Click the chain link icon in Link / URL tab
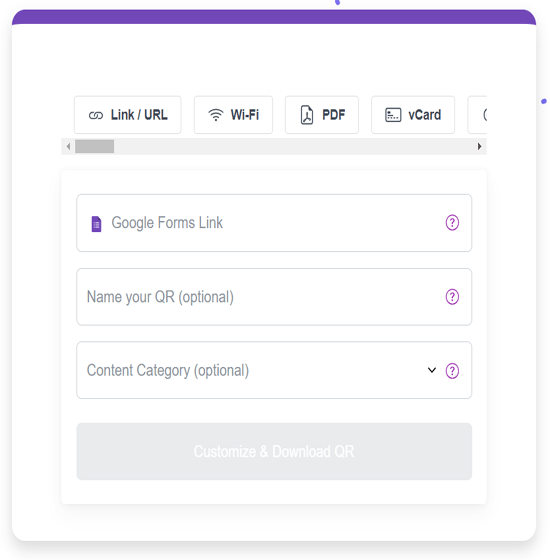The image size is (550, 560). (96, 115)
